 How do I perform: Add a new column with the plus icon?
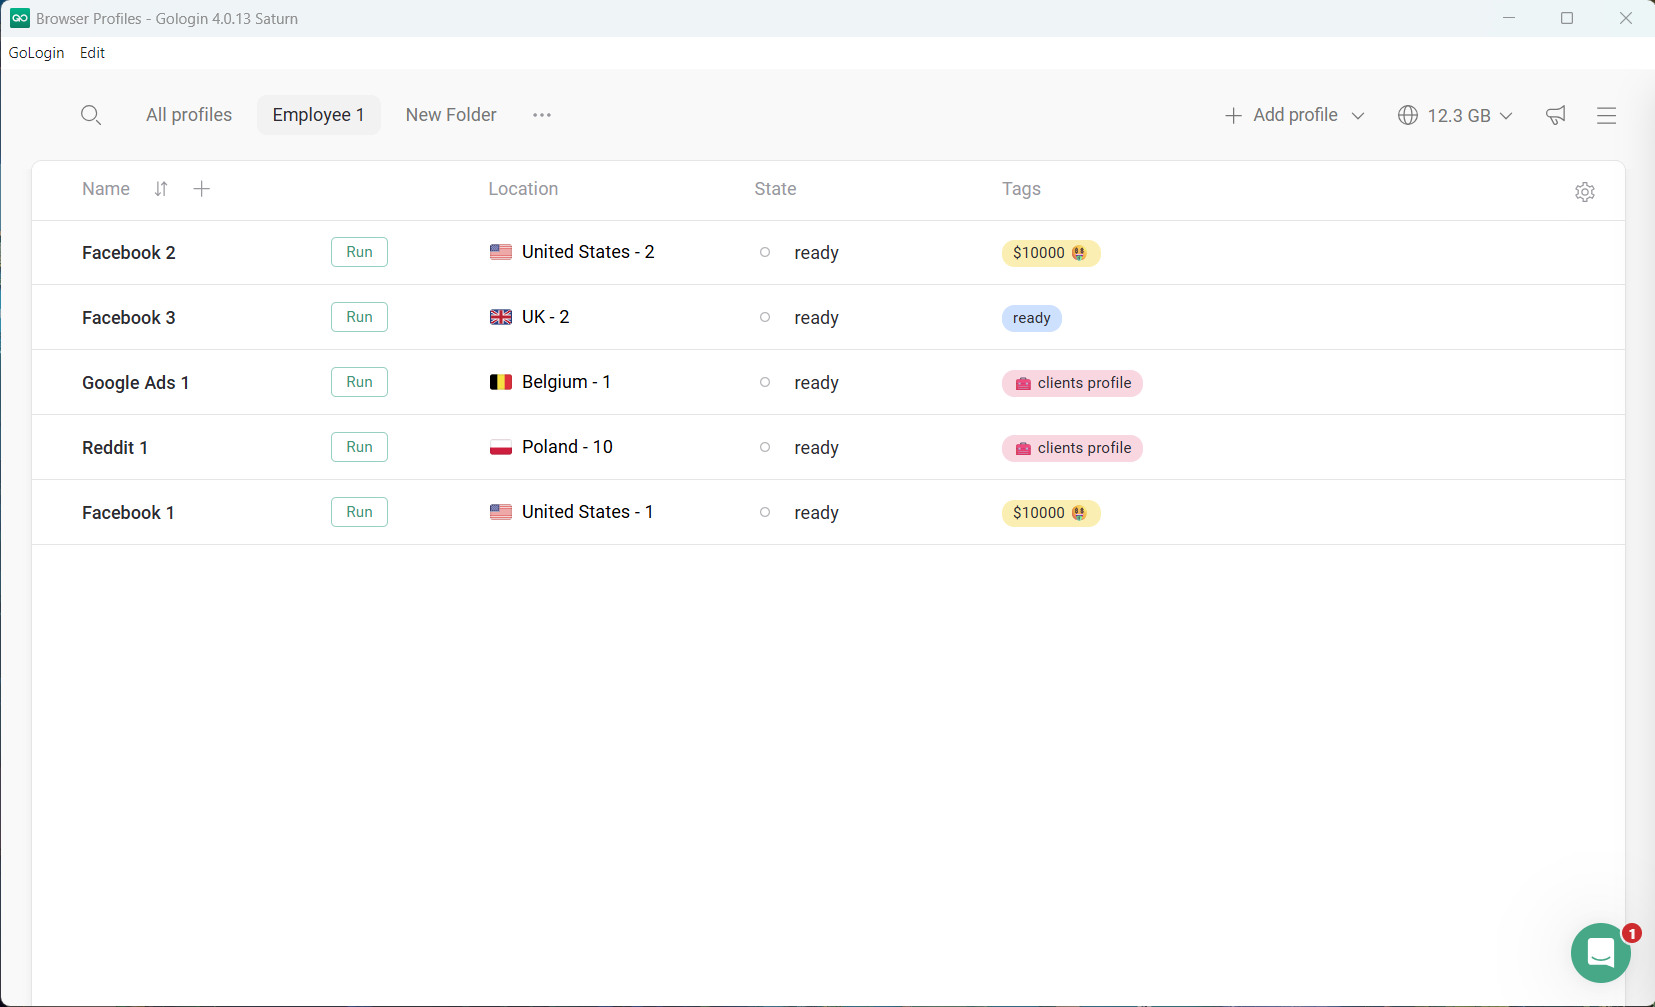point(200,188)
